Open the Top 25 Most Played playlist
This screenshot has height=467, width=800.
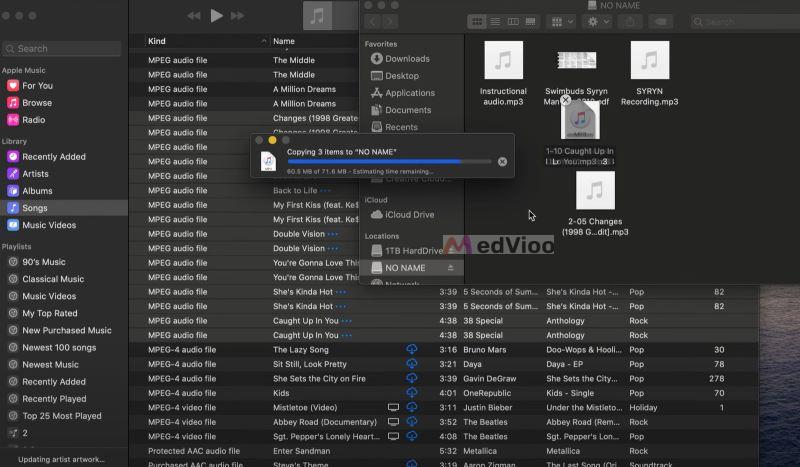[x=61, y=416]
